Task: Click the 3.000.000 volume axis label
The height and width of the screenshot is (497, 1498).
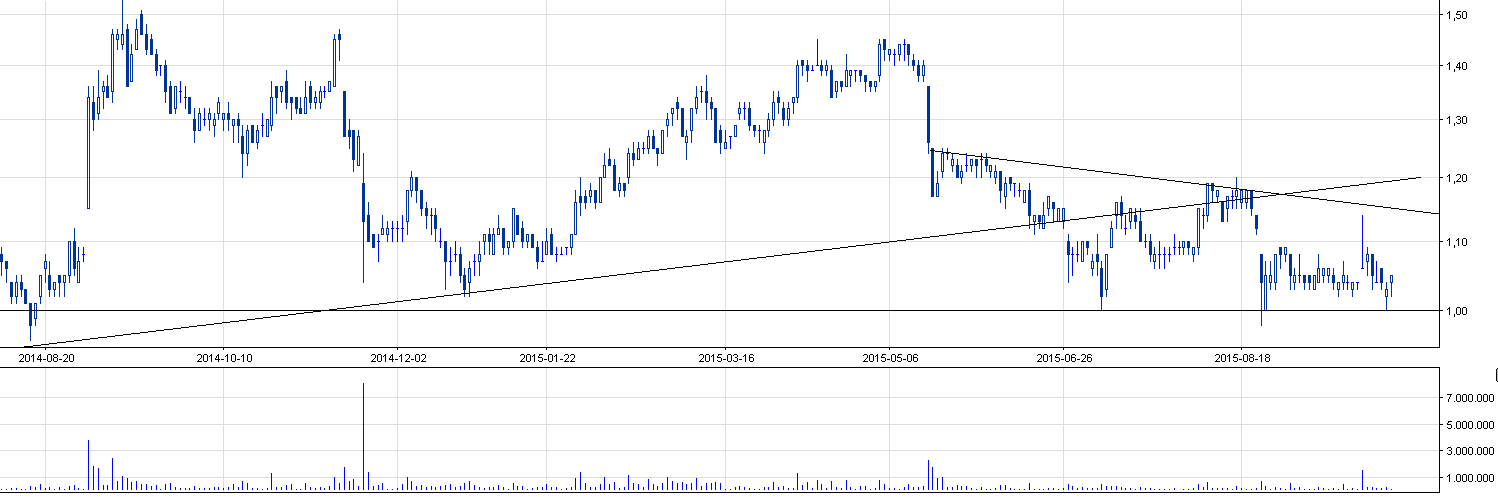Action: click(1468, 451)
